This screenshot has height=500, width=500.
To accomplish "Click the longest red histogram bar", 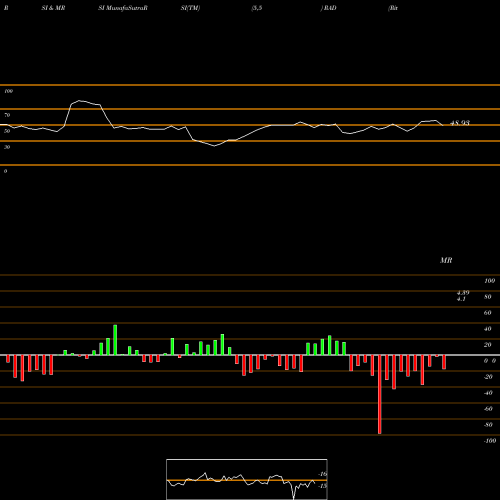I will tap(380, 394).
